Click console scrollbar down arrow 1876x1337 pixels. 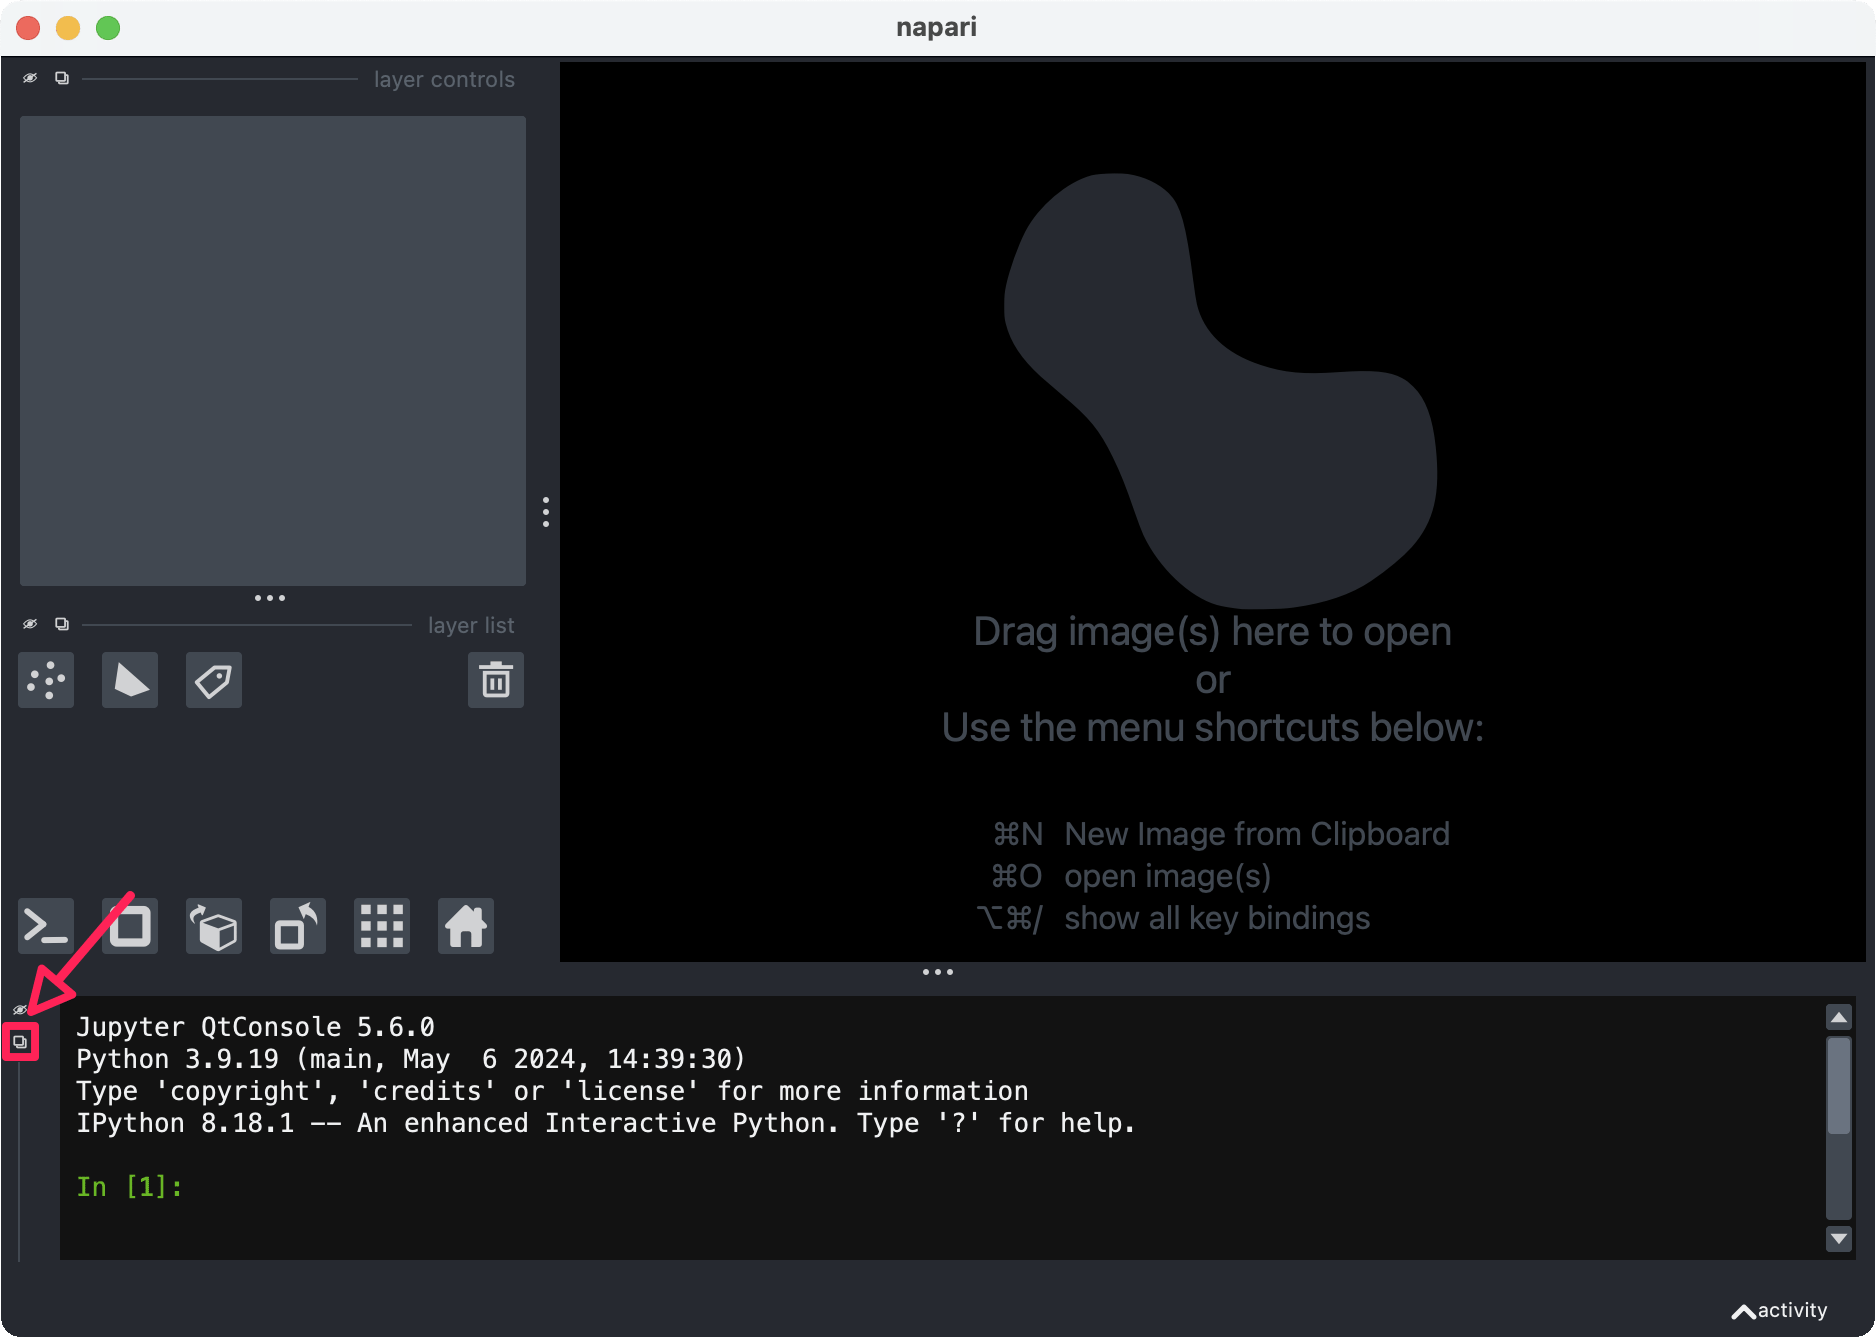click(1839, 1239)
